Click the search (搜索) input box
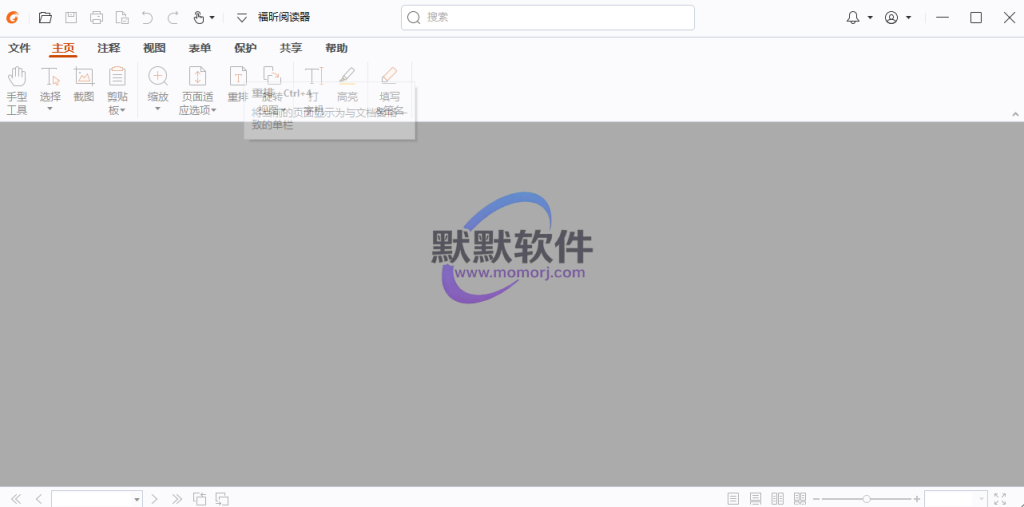1024x507 pixels. [548, 17]
